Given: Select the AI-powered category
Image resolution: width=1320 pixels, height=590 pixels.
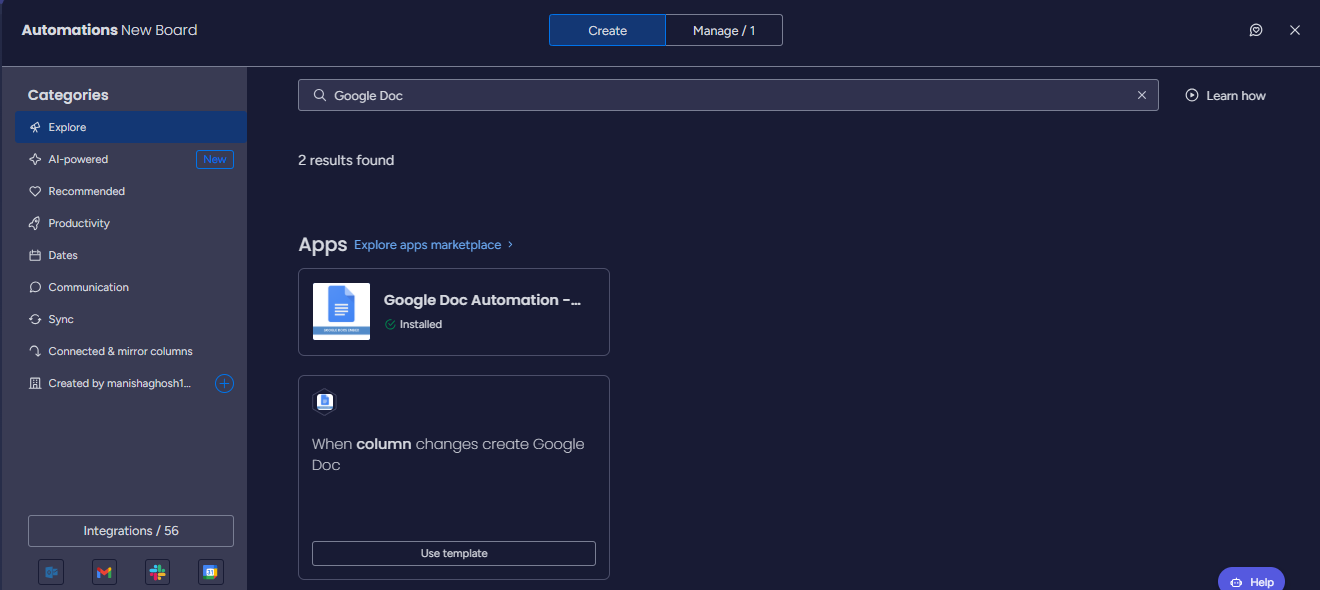Looking at the screenshot, I should tap(78, 159).
